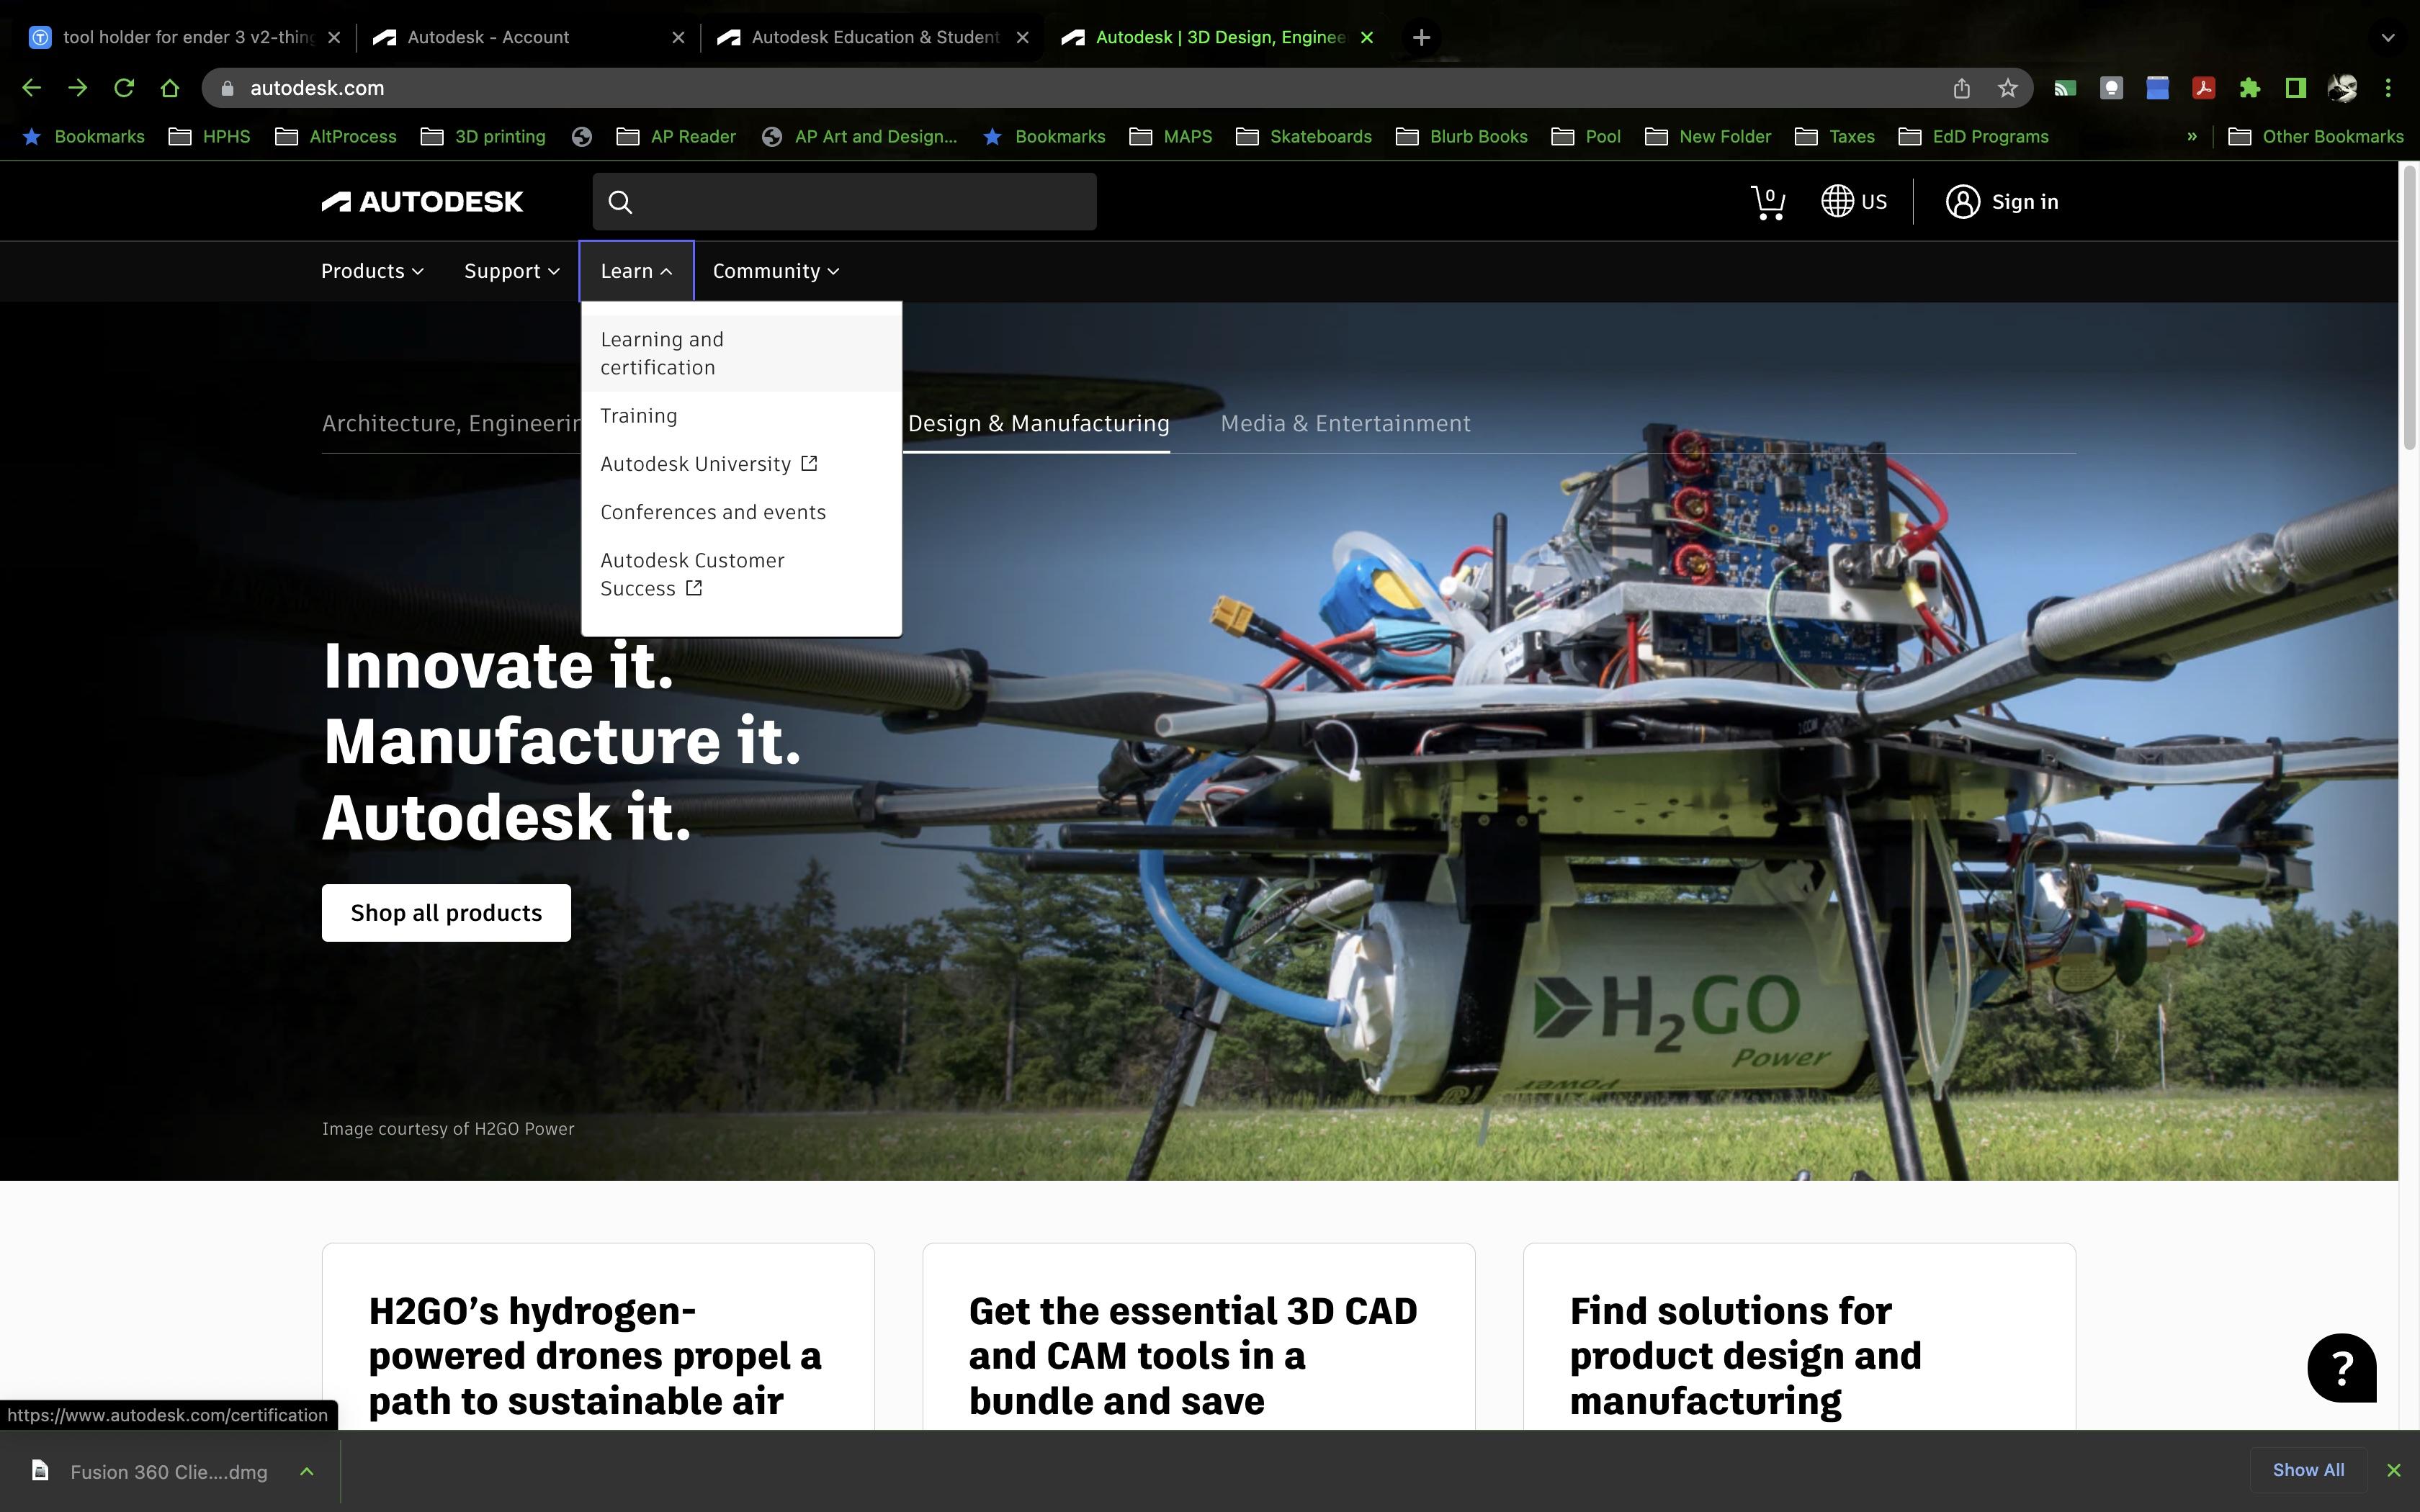Viewport: 2420px width, 1512px height.
Task: Close the Autodesk Education & Student tab
Action: (1022, 37)
